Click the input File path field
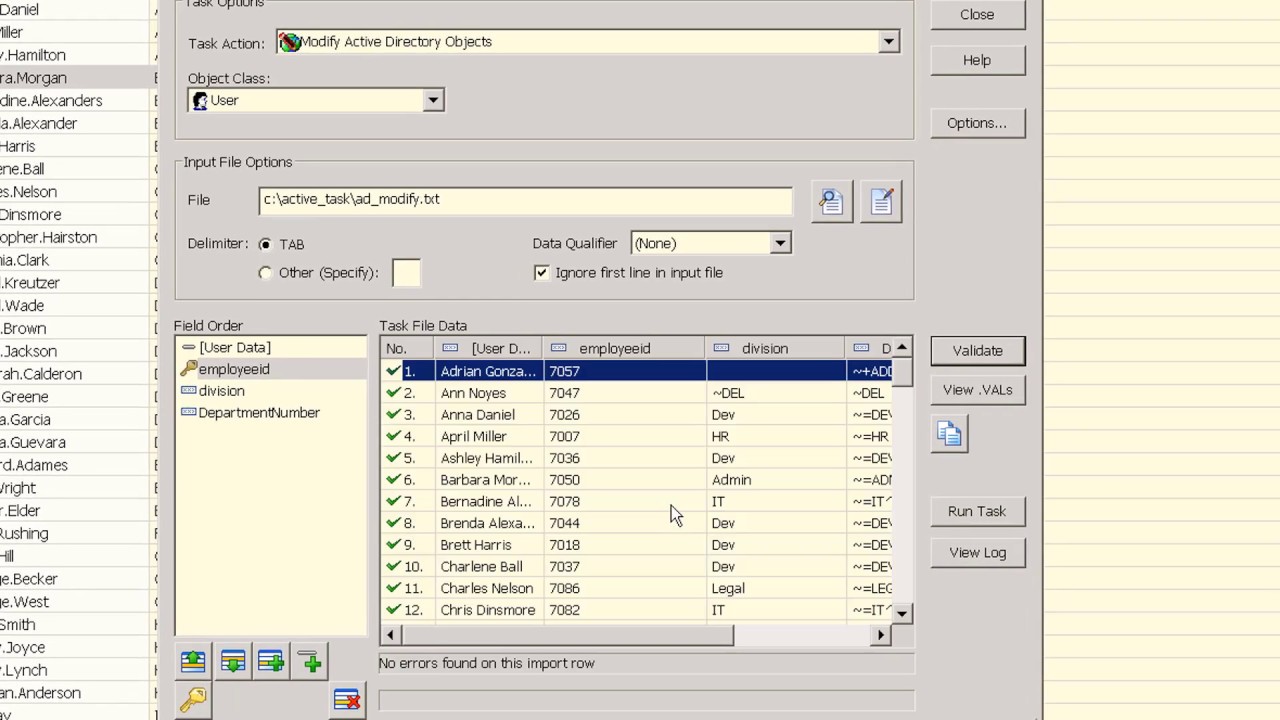The image size is (1280, 720). coord(525,200)
